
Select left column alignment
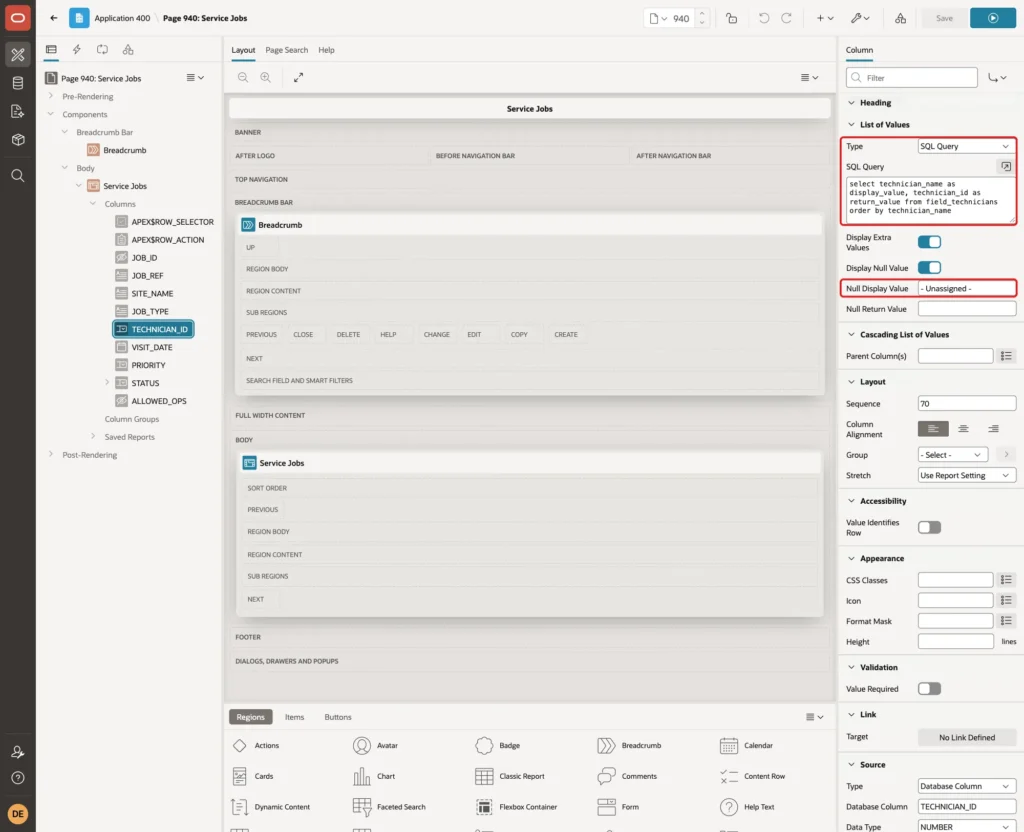coord(933,429)
